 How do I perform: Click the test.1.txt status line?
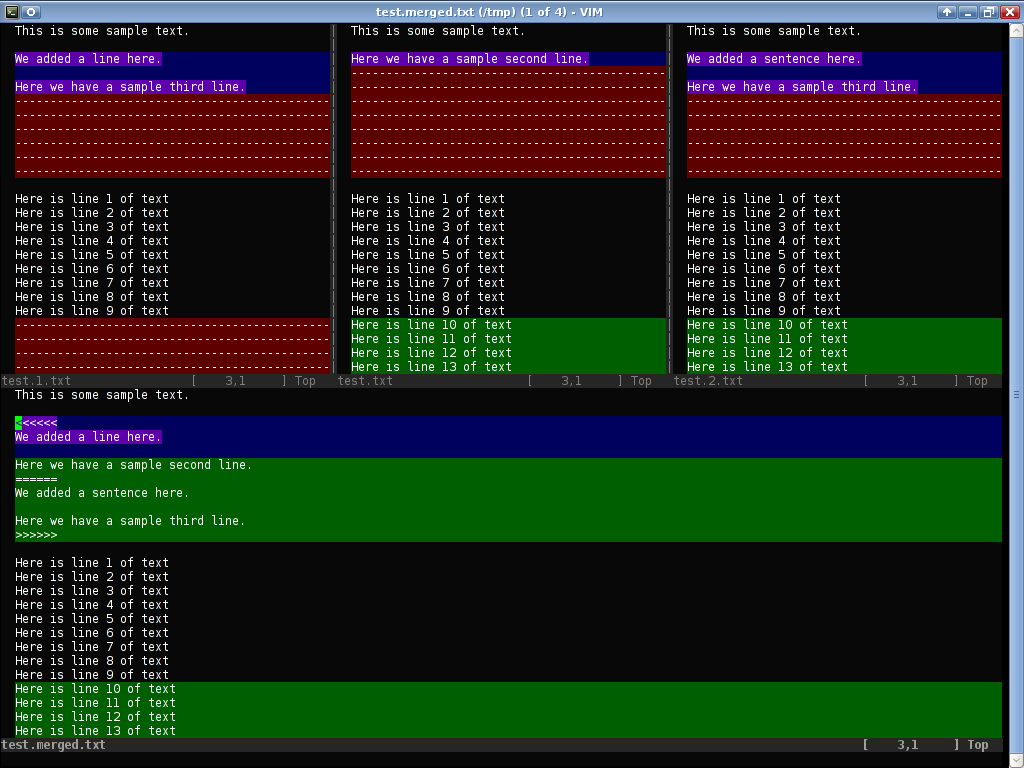coord(167,381)
